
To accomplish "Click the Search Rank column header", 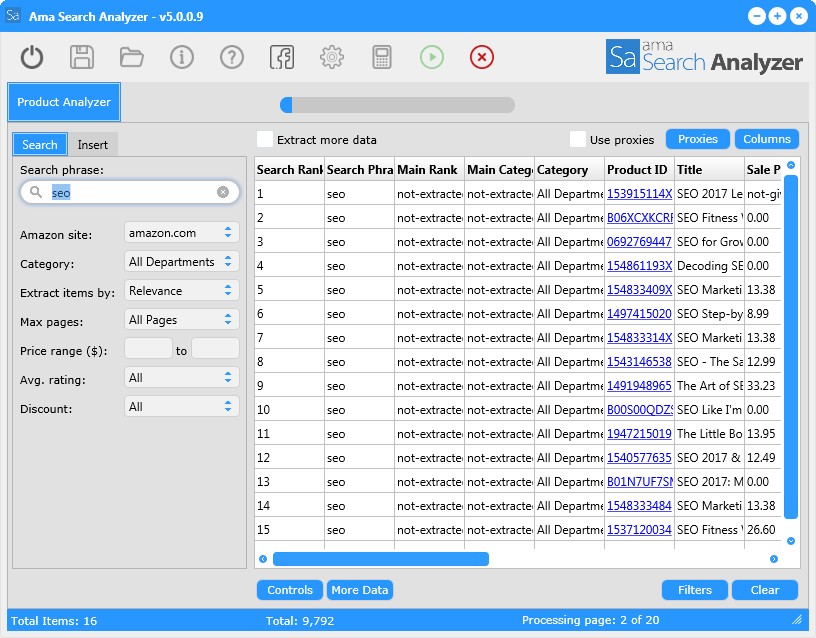I will 290,170.
